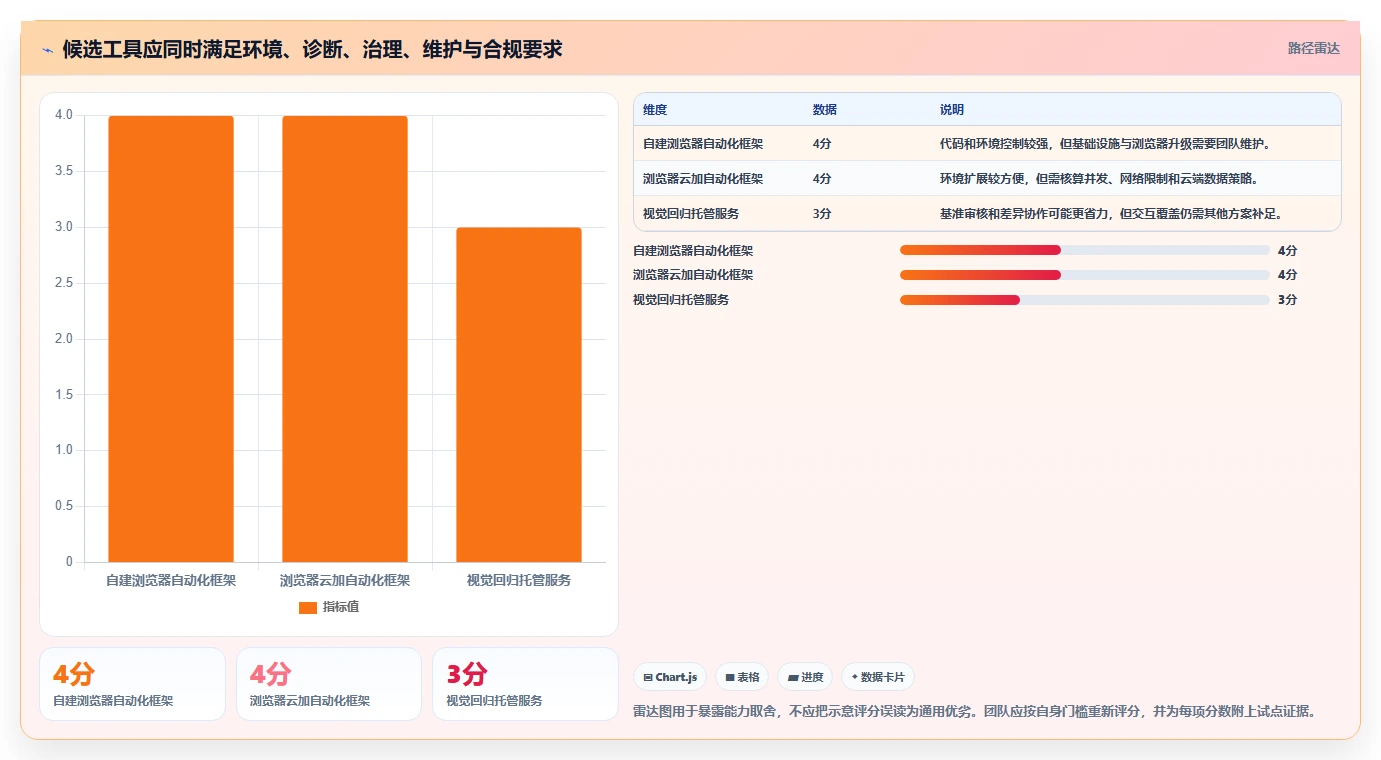
Task: Click the 2.5 y-axis tick label
Action: click(64, 283)
